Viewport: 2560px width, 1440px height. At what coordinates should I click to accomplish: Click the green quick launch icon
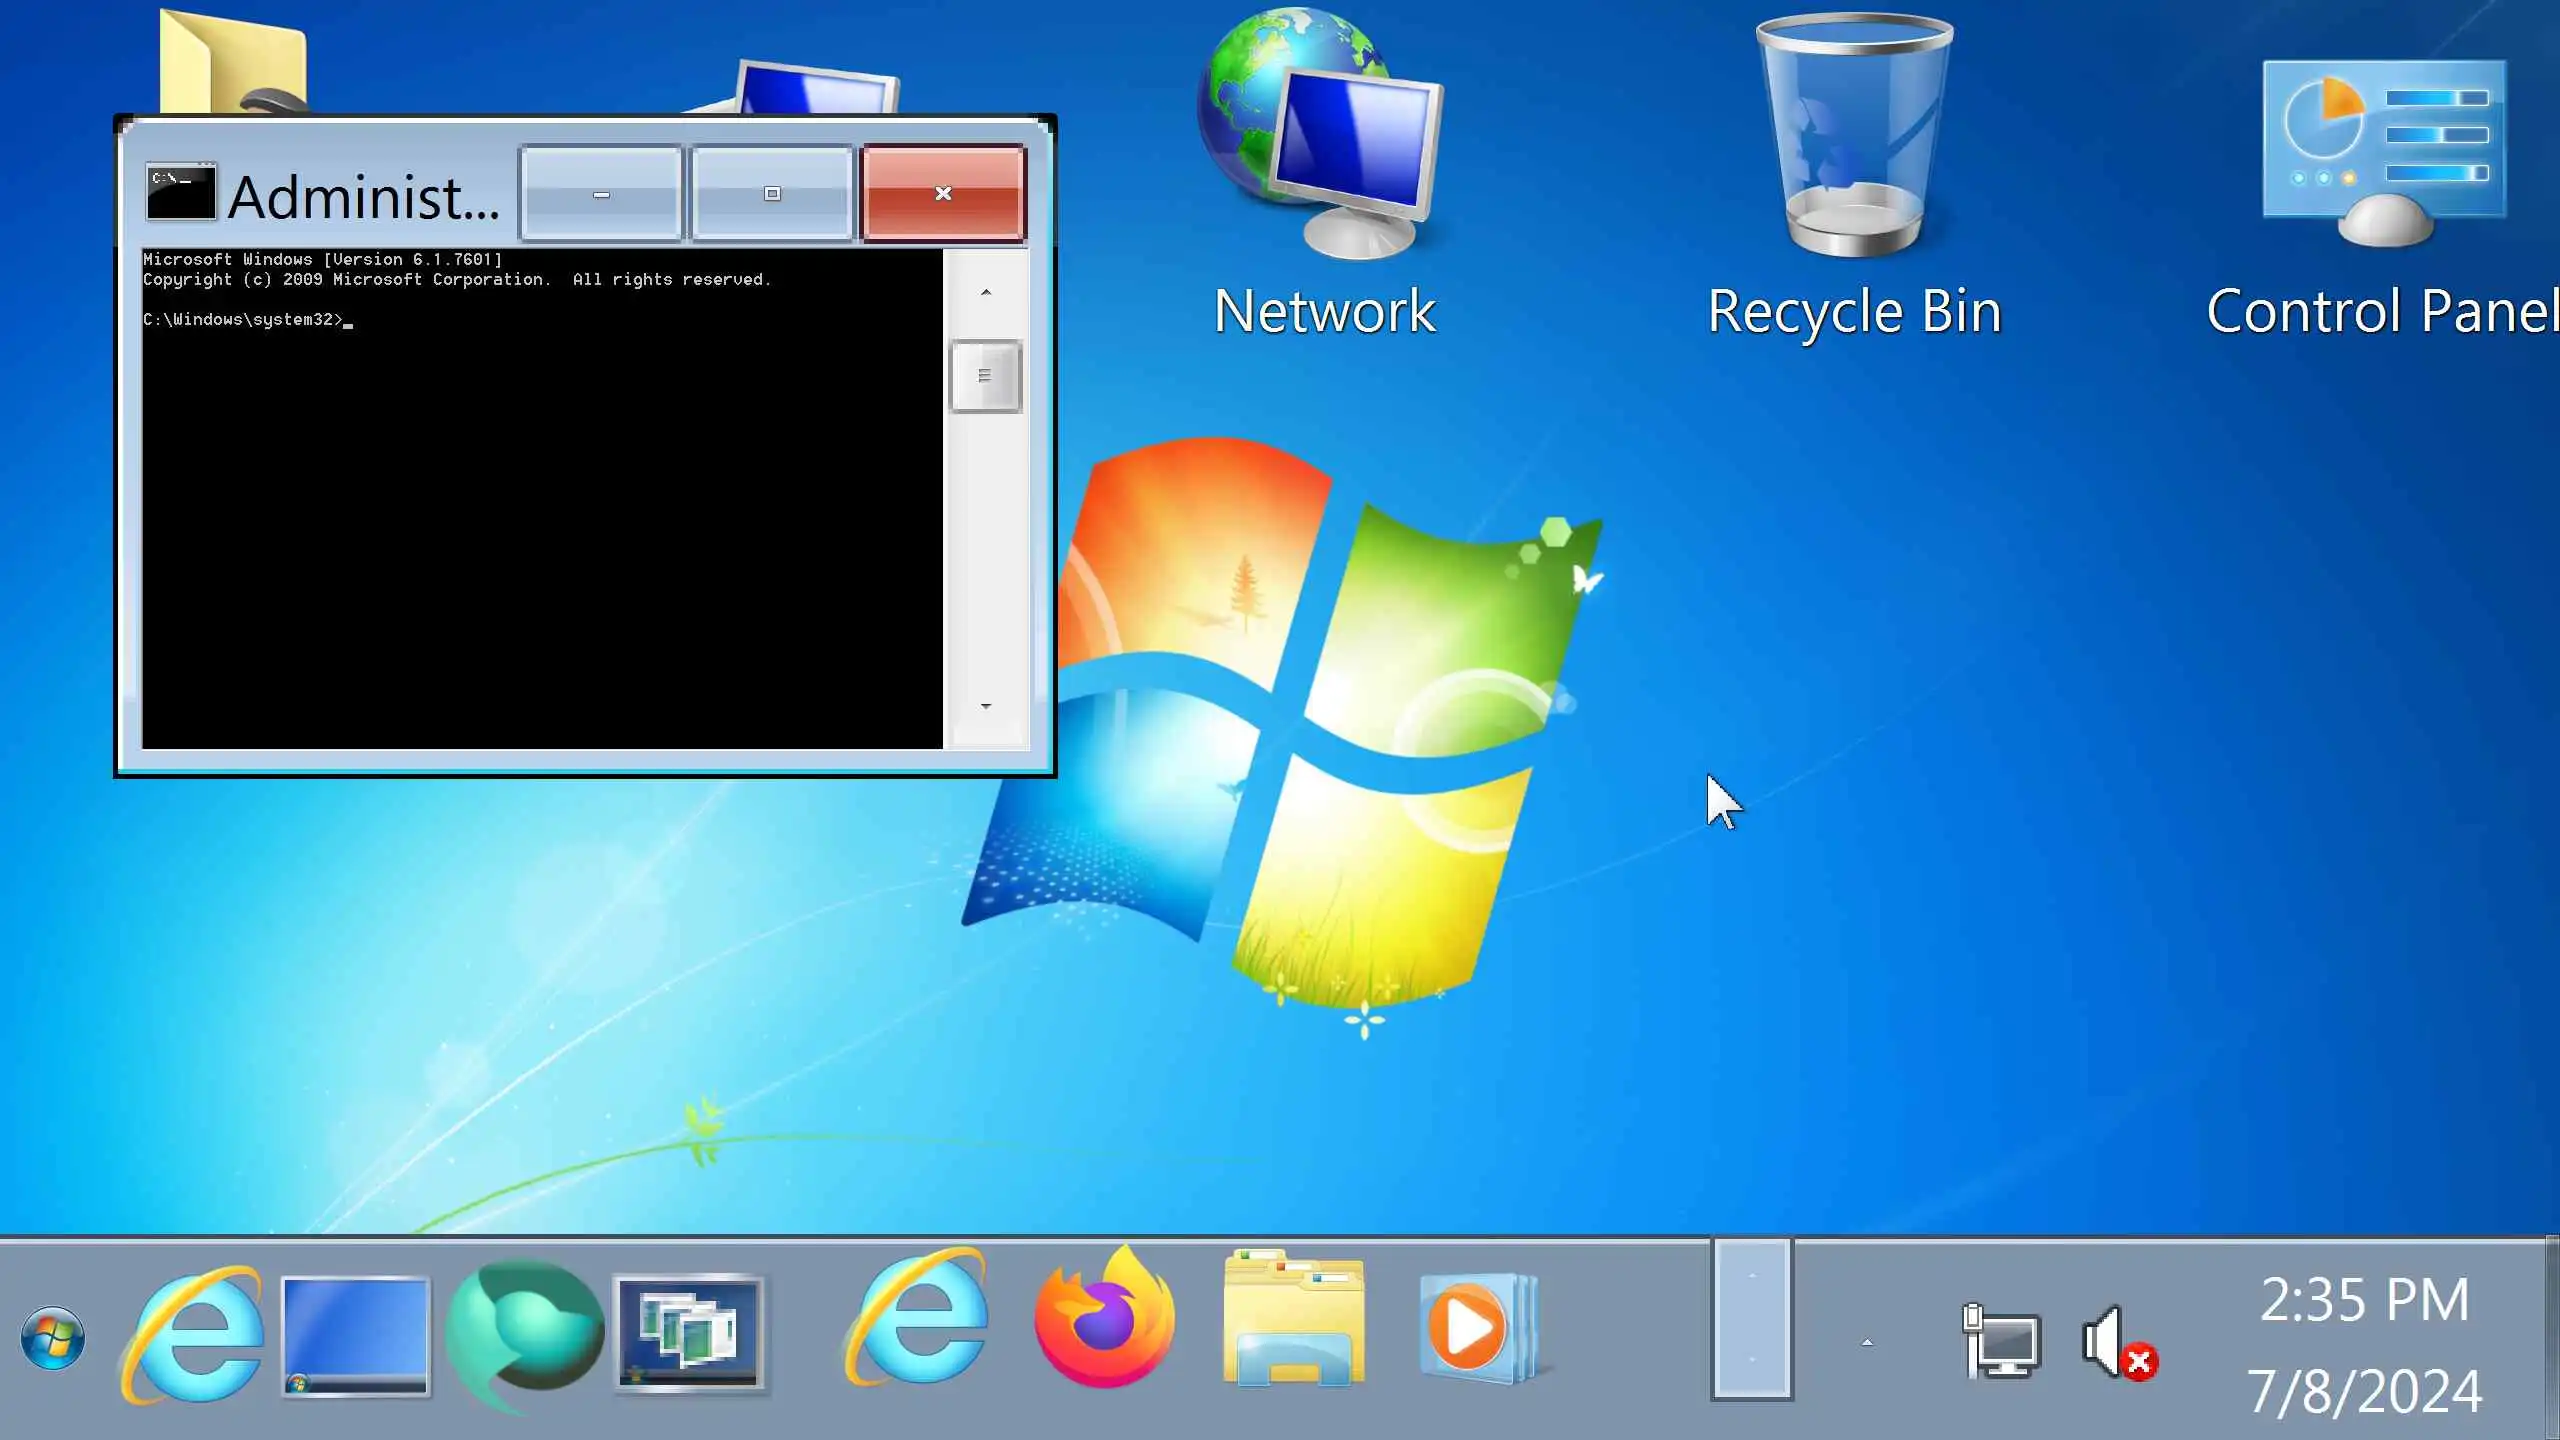(x=524, y=1334)
